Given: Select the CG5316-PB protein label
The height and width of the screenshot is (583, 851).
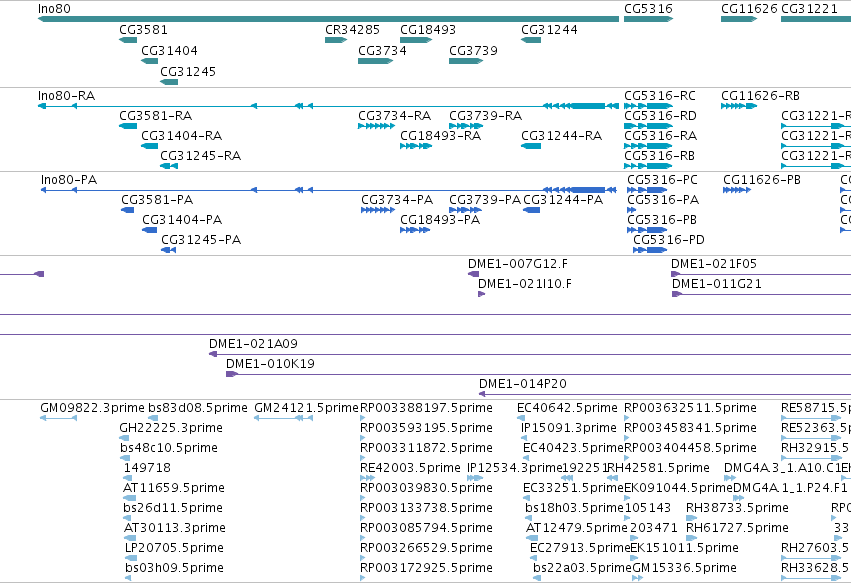Looking at the screenshot, I should click(x=662, y=220).
